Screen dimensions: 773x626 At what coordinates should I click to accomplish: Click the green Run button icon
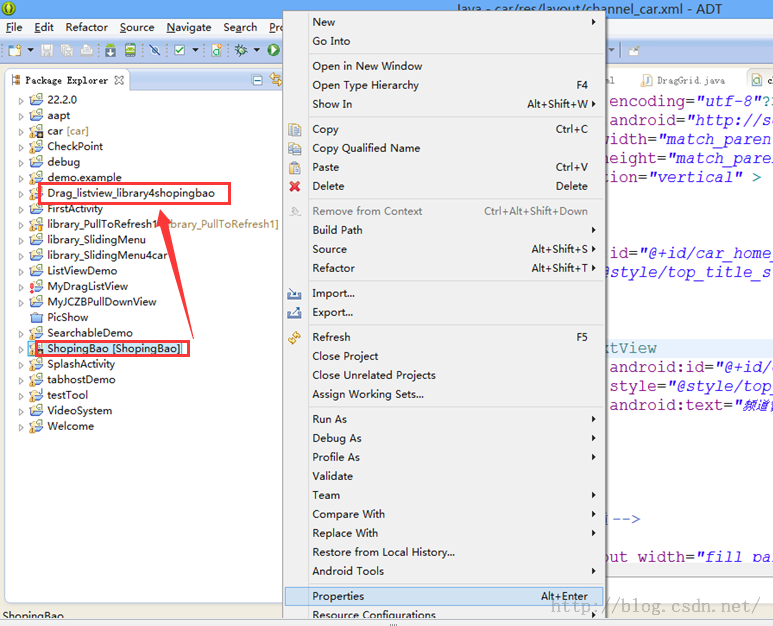coord(272,50)
